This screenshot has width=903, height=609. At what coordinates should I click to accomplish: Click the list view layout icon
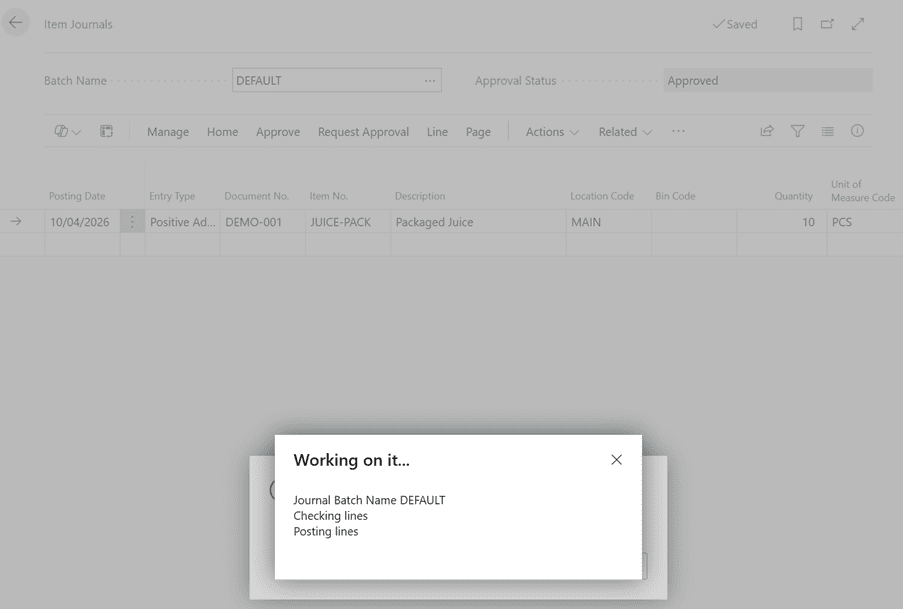[x=827, y=131]
